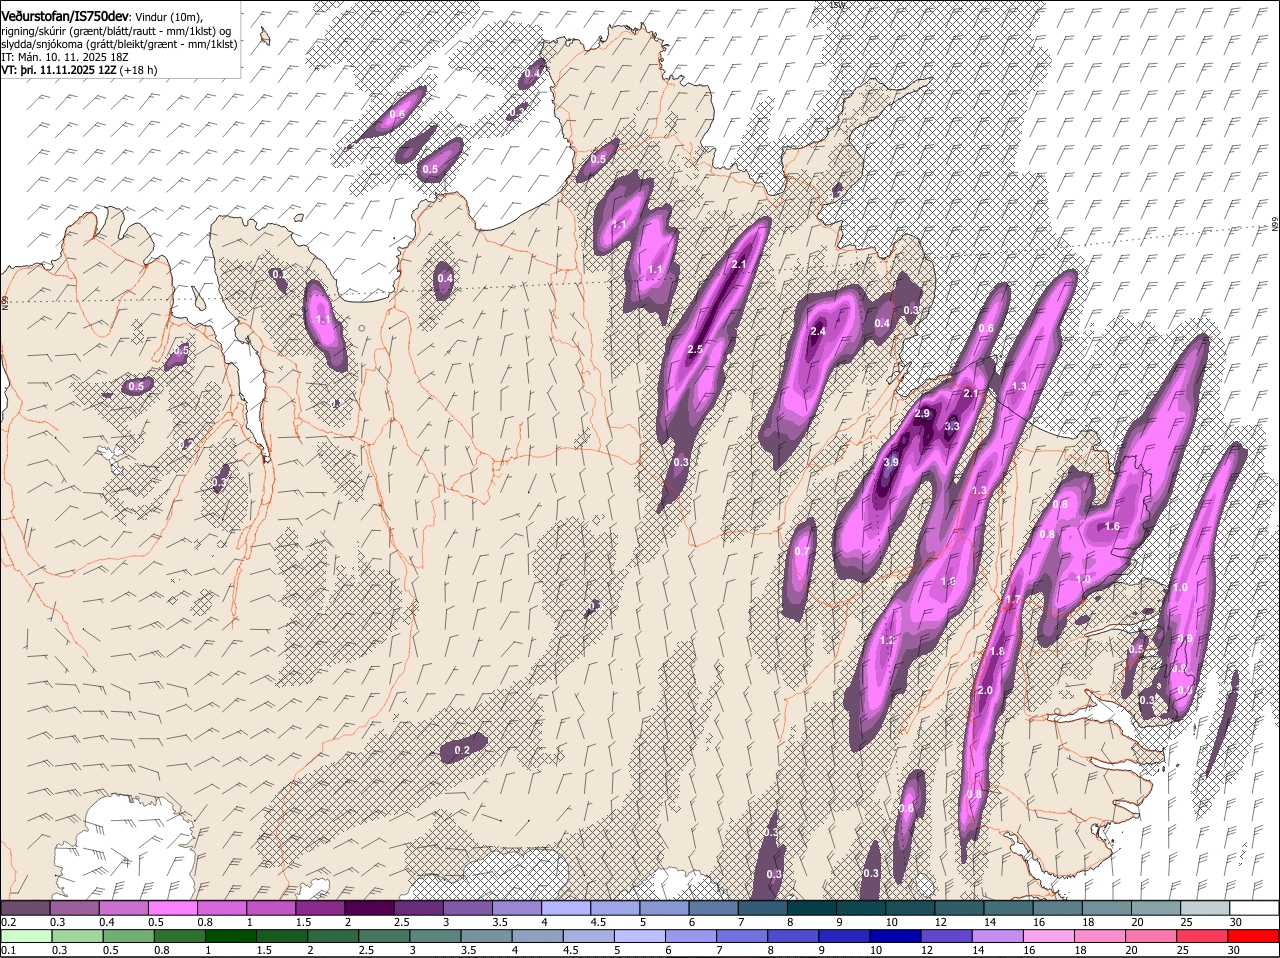Click the '3.9' snowfall value on the map
Viewport: 1280px width, 958px height.
(x=891, y=462)
